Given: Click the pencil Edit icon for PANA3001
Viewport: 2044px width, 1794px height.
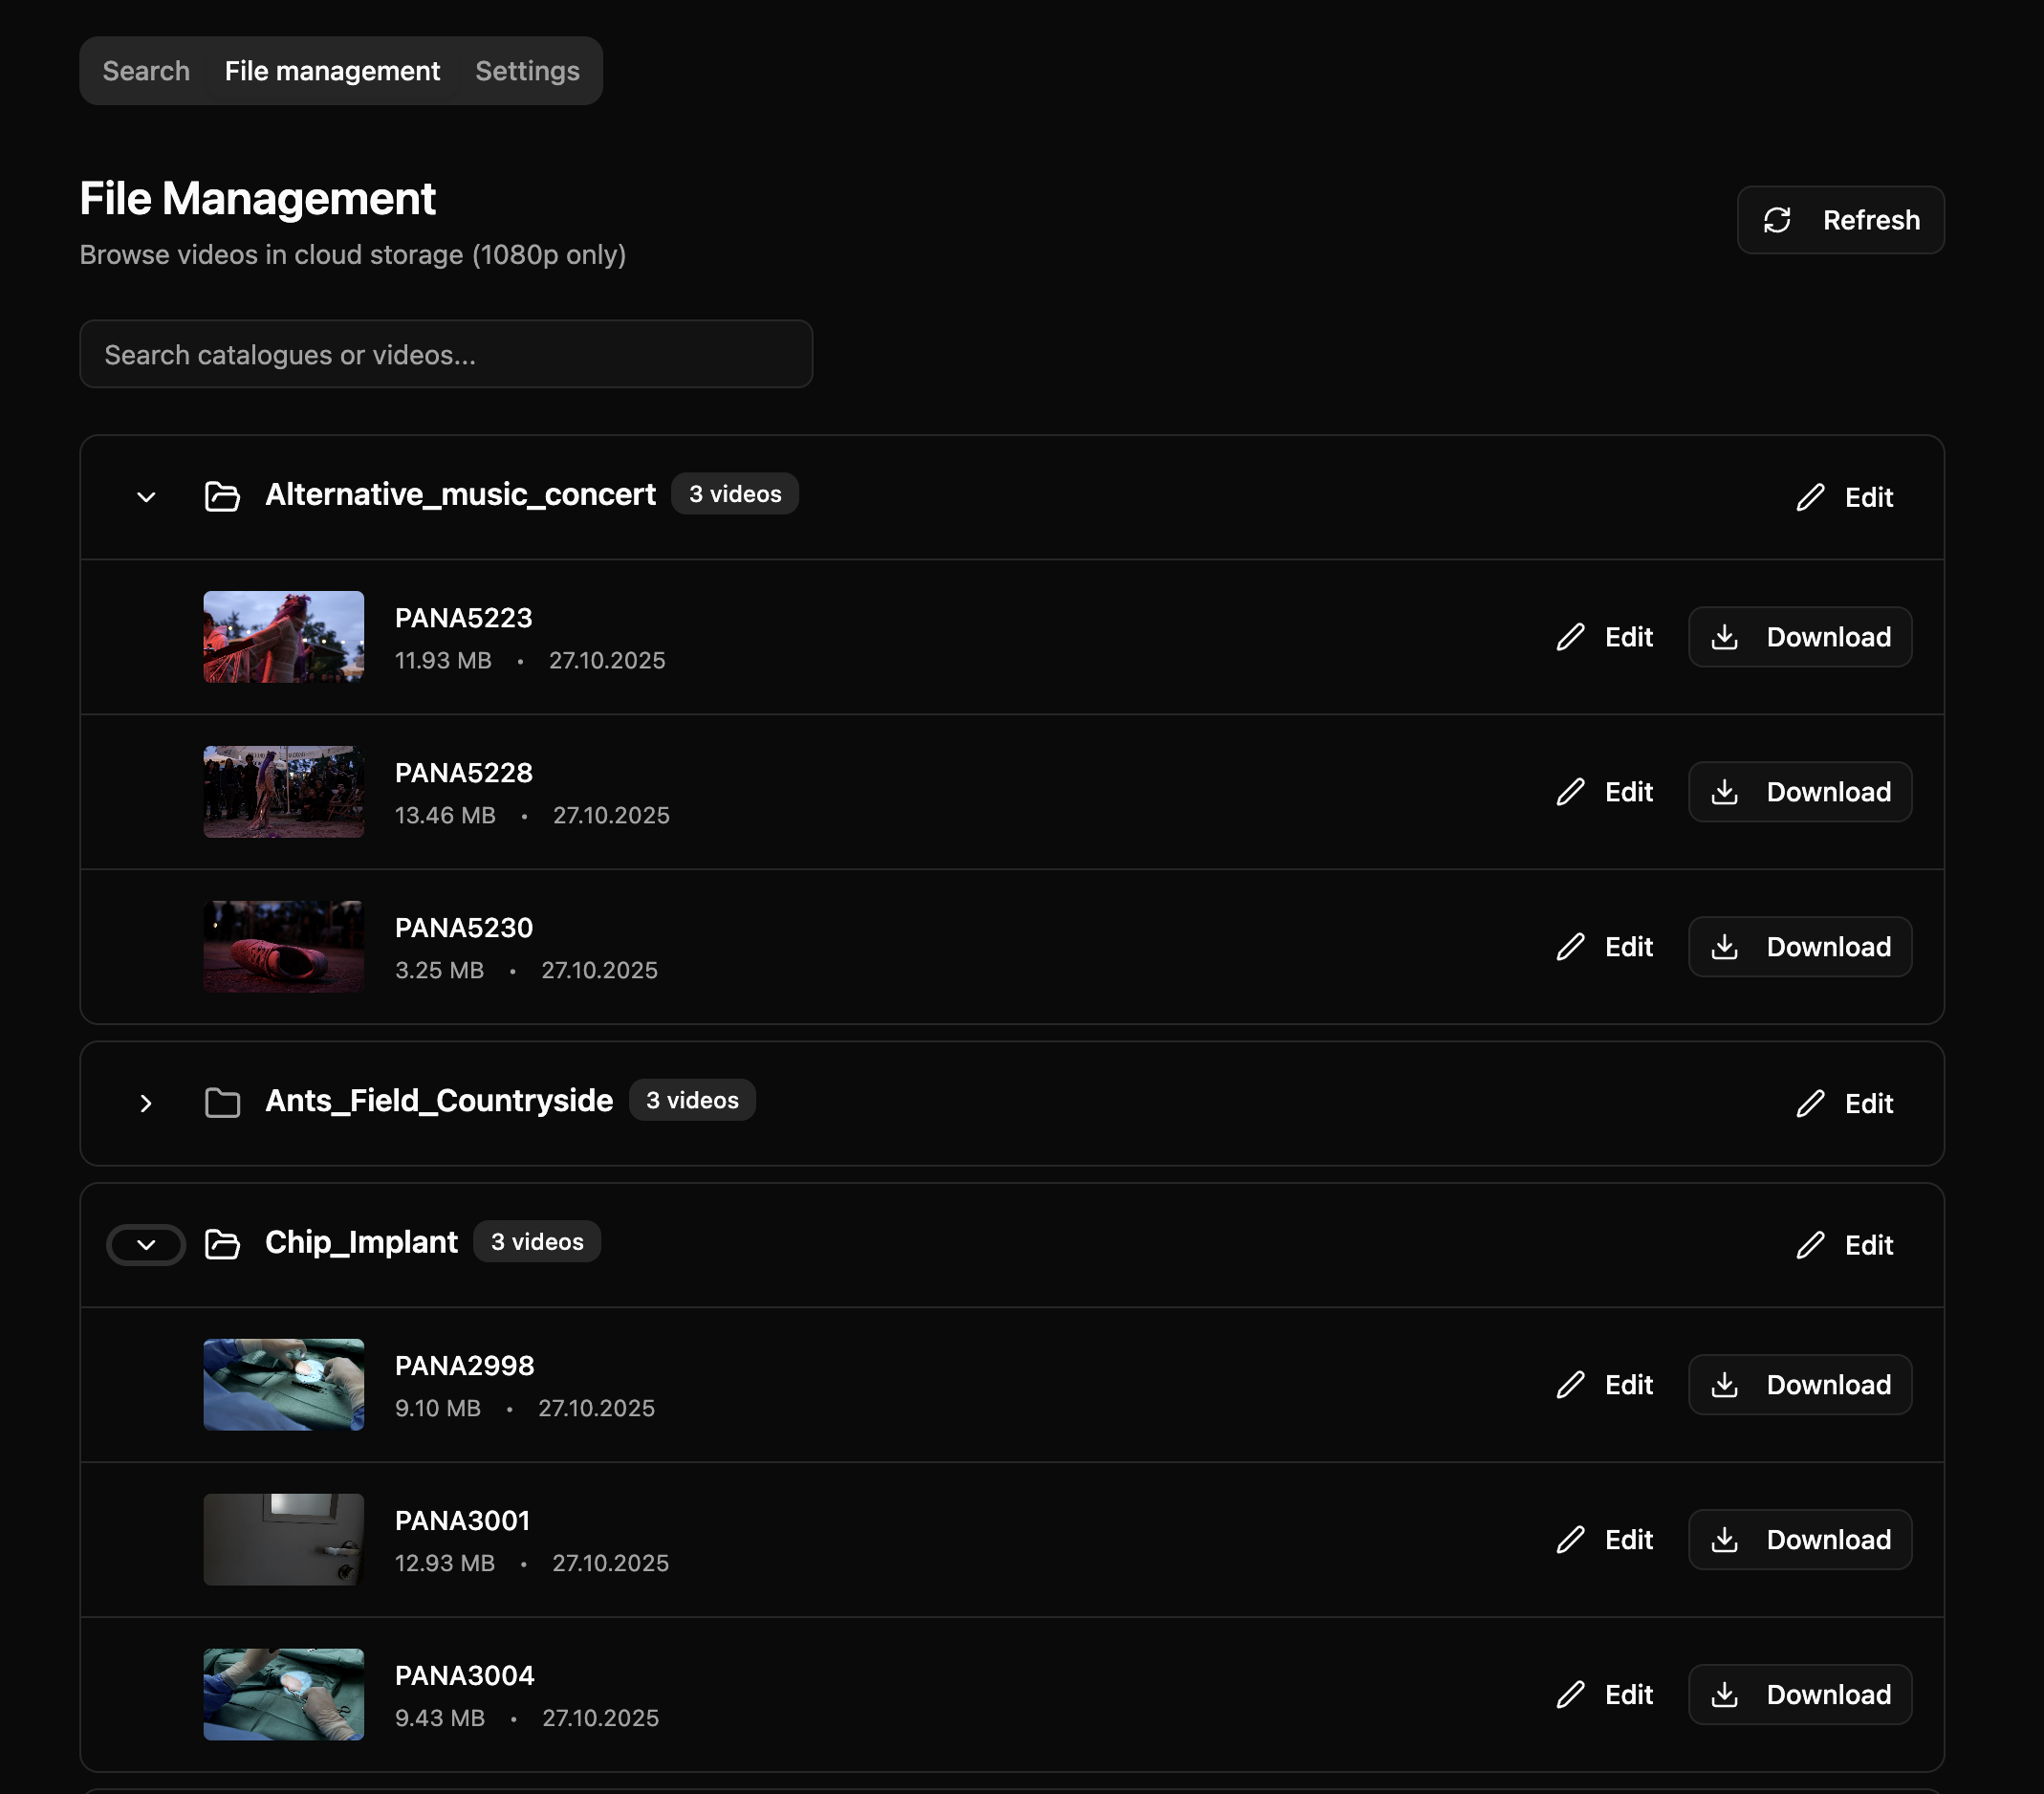Looking at the screenshot, I should 1573,1540.
